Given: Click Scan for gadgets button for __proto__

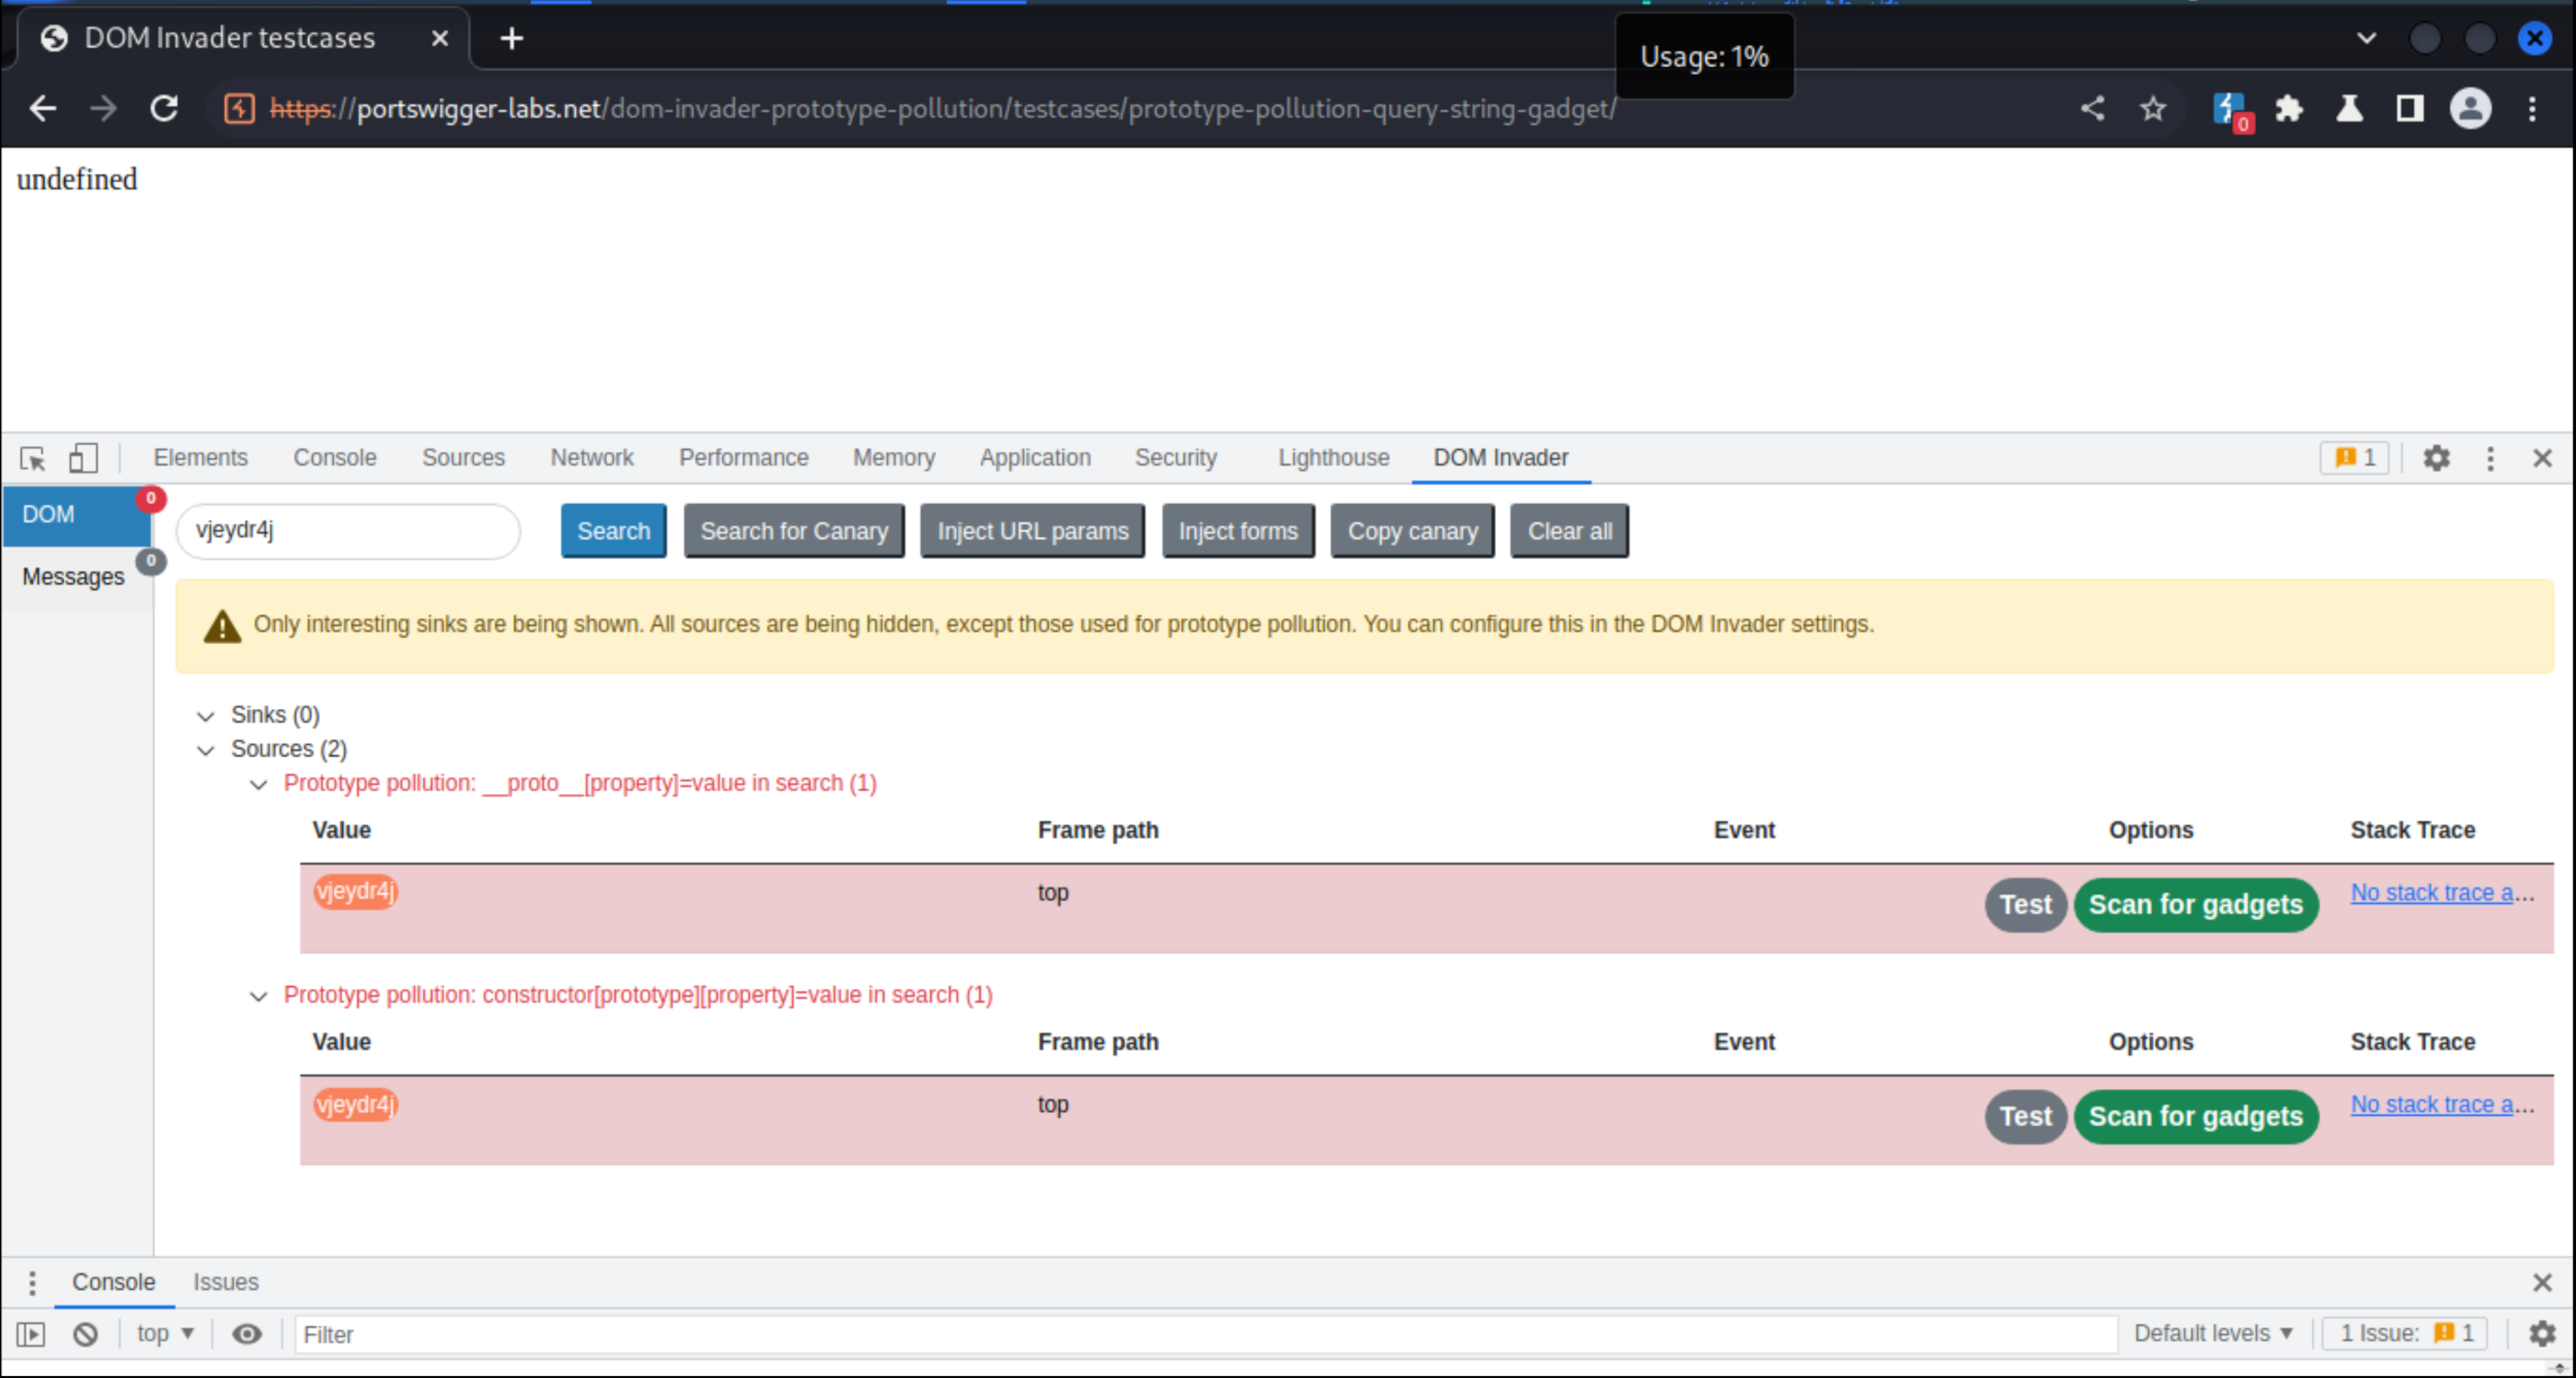Looking at the screenshot, I should click(x=2194, y=902).
